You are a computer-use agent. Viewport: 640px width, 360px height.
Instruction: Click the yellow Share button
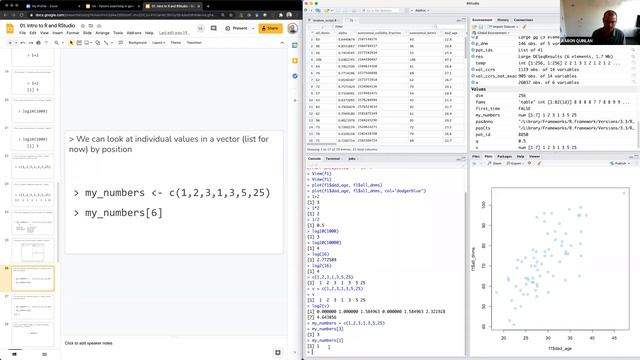270,28
